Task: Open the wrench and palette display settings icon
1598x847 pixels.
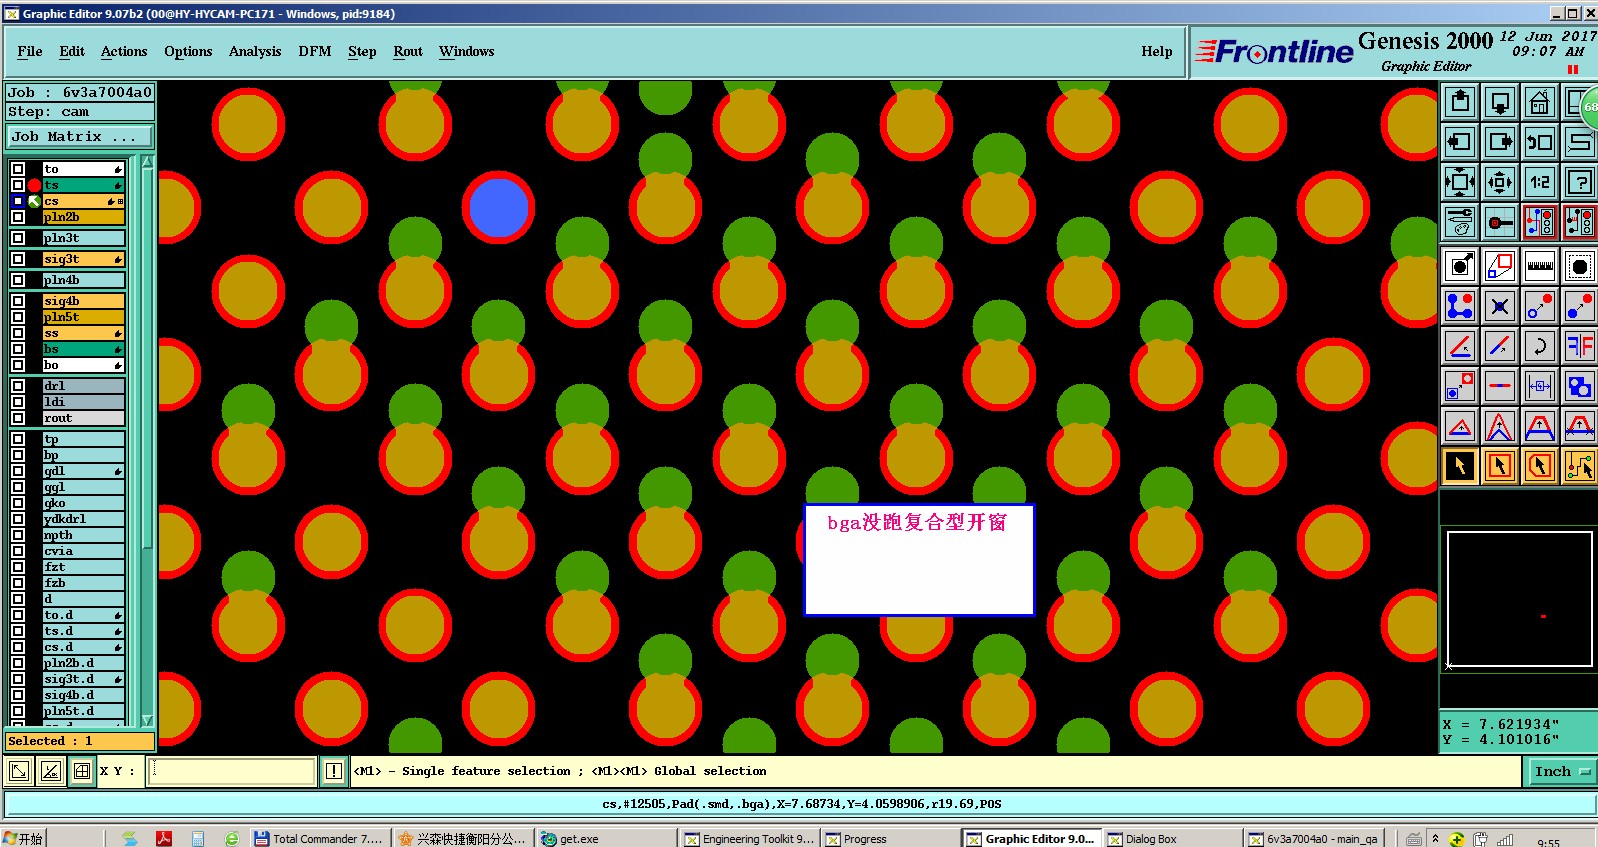Action: [1460, 222]
